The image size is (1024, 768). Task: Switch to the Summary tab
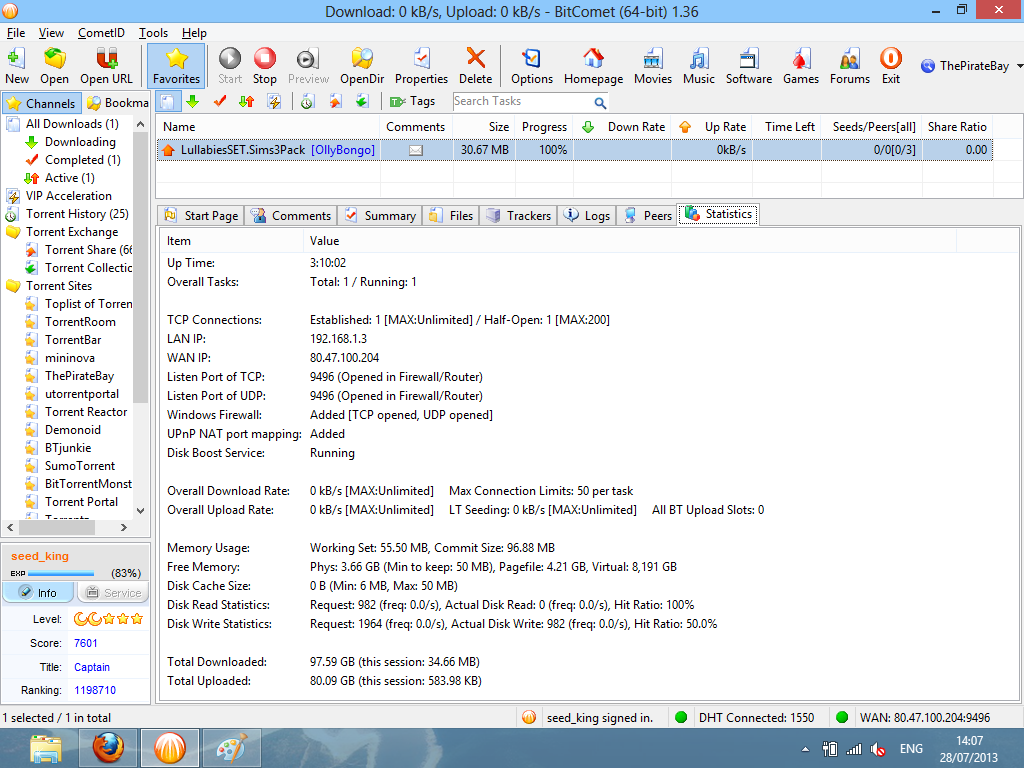coord(380,216)
